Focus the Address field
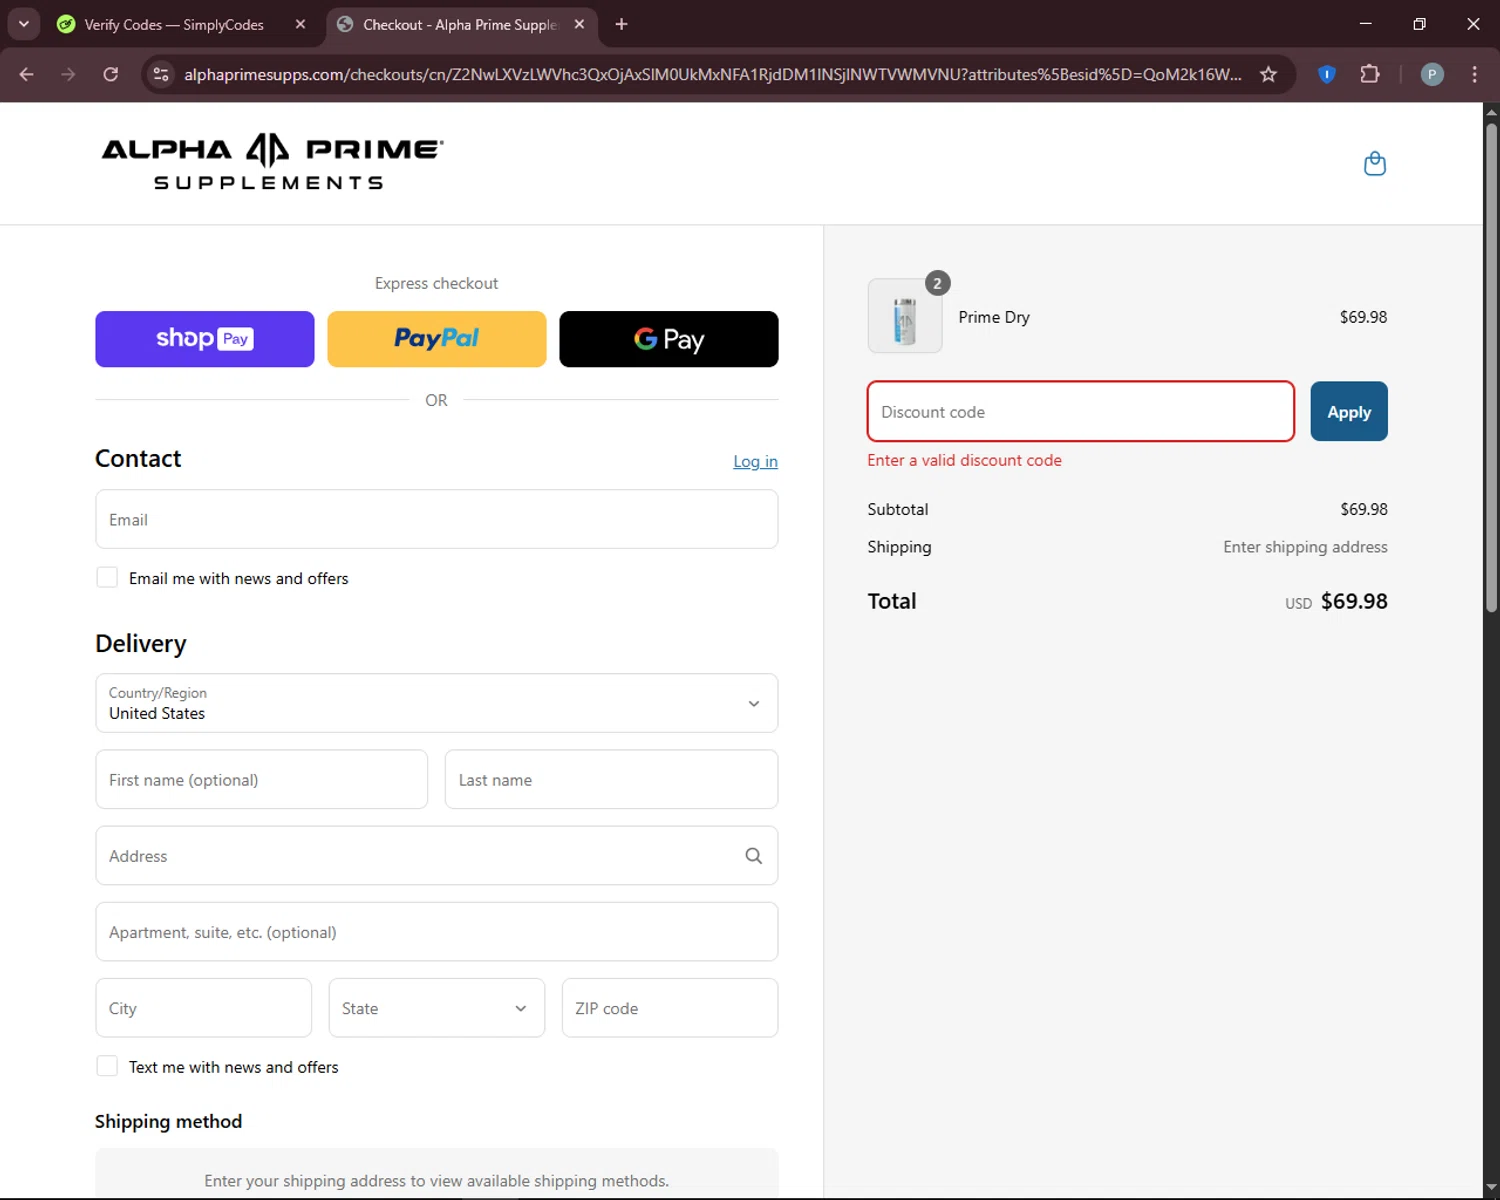 pyautogui.click(x=437, y=856)
